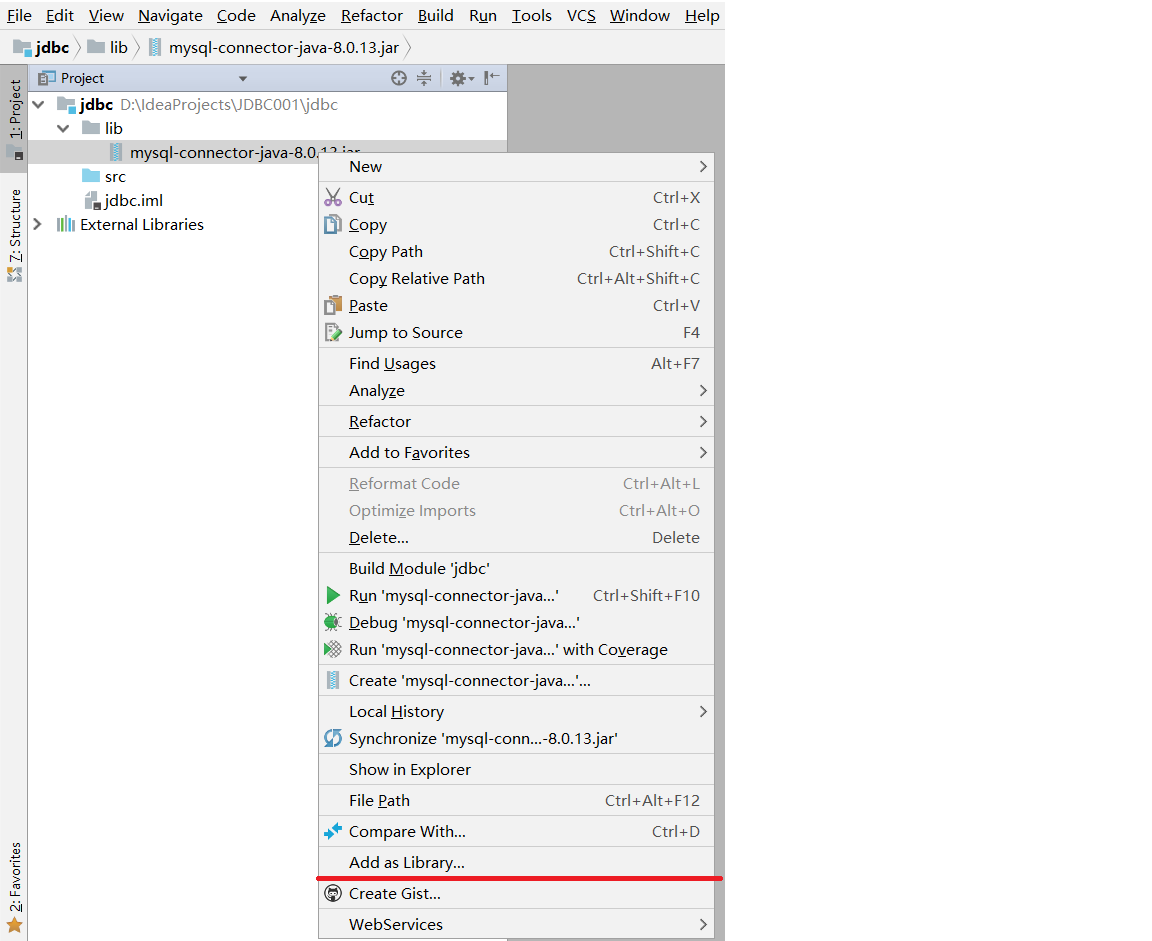The image size is (1152, 941).
Task: Click the green Run arrow for mysql-connector-java
Action: (333, 595)
